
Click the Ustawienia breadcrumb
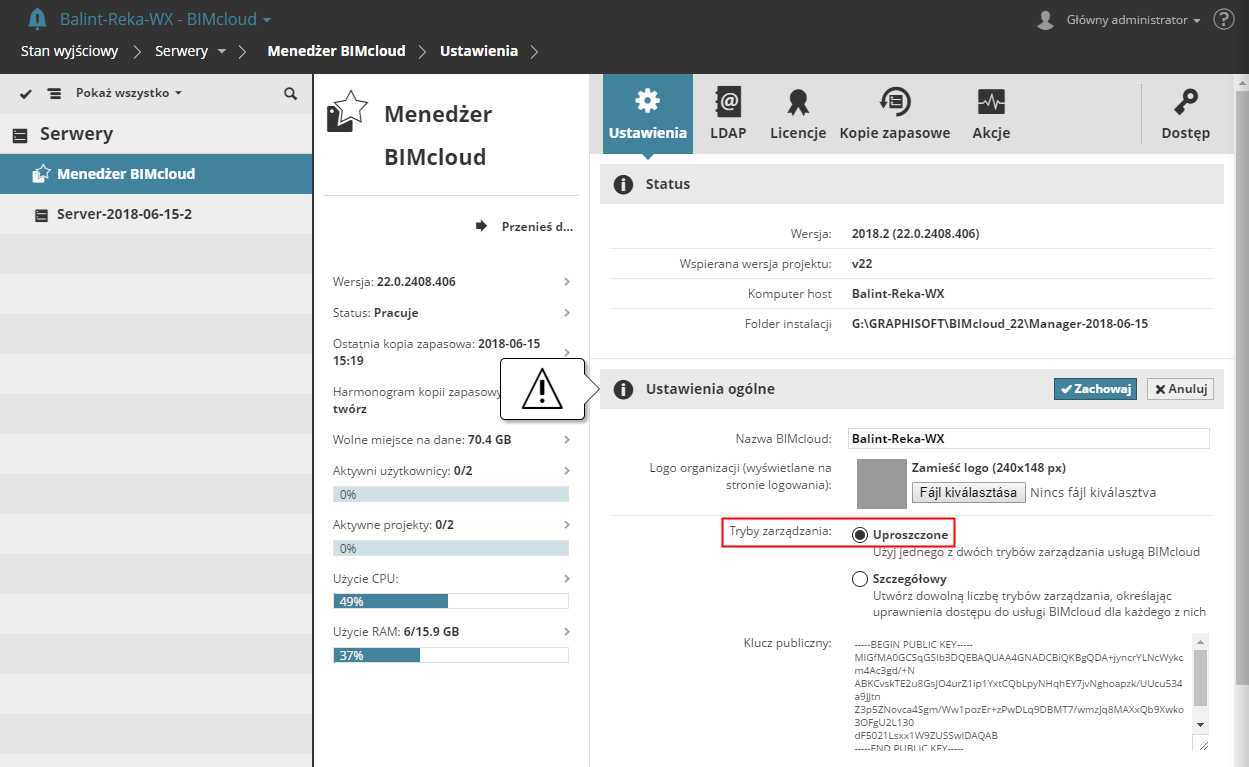[479, 51]
